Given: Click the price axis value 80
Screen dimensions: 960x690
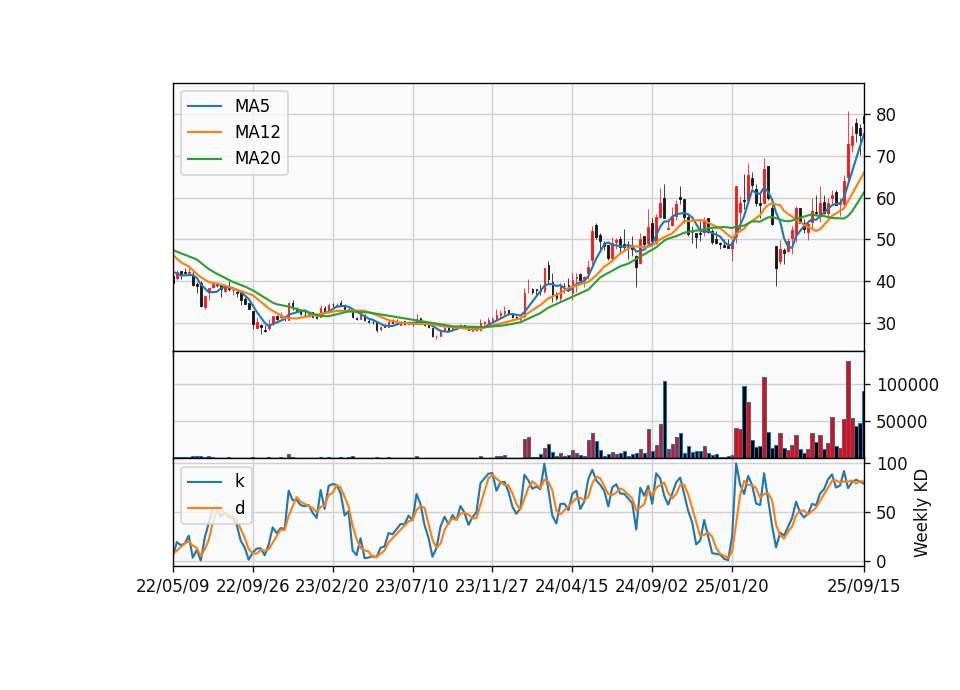Looking at the screenshot, I should [886, 115].
